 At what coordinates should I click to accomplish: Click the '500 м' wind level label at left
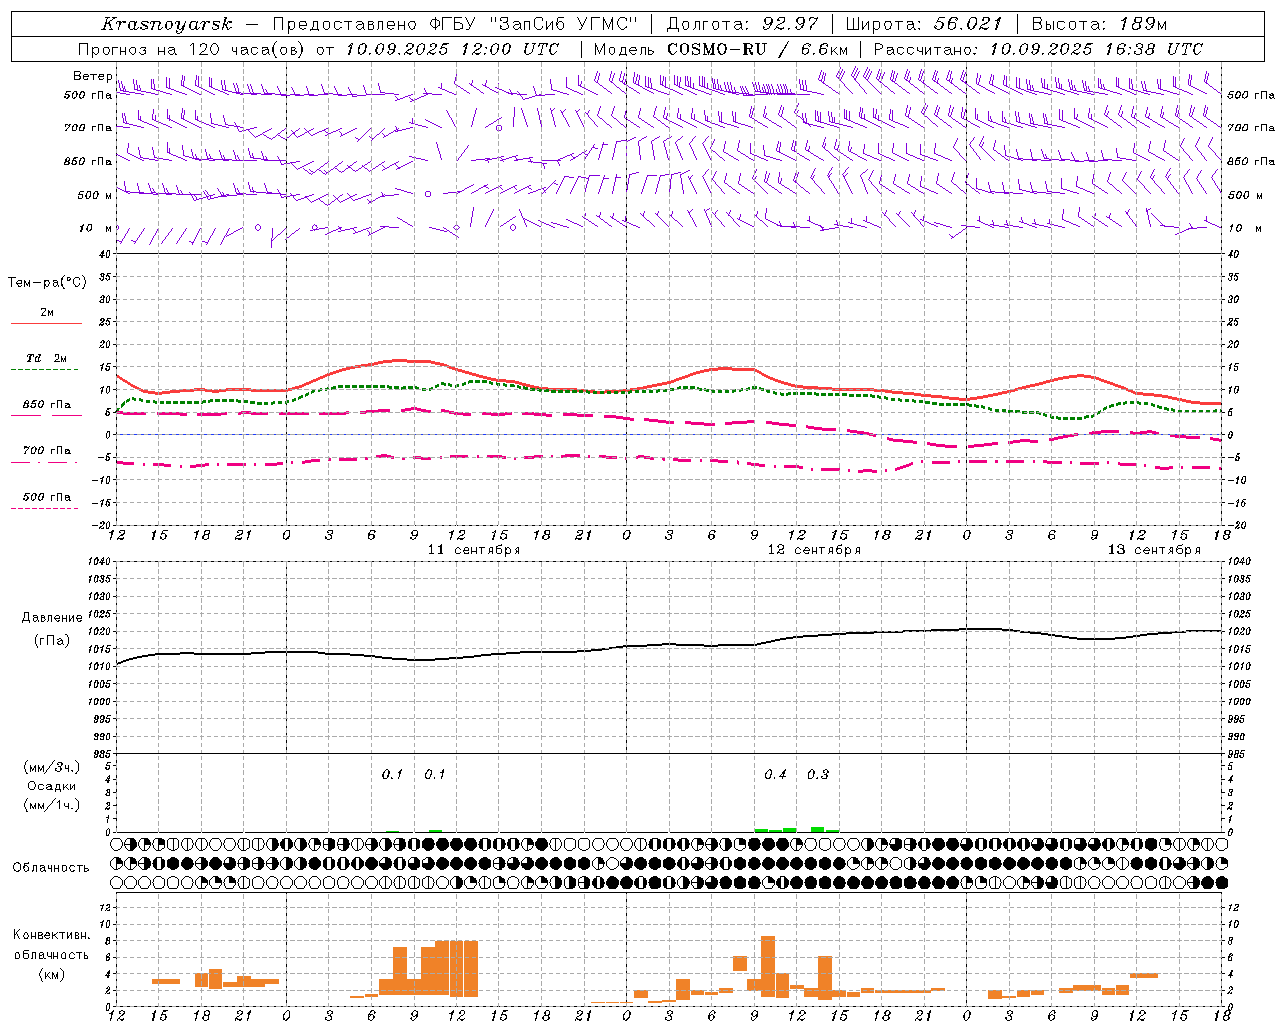(96, 195)
